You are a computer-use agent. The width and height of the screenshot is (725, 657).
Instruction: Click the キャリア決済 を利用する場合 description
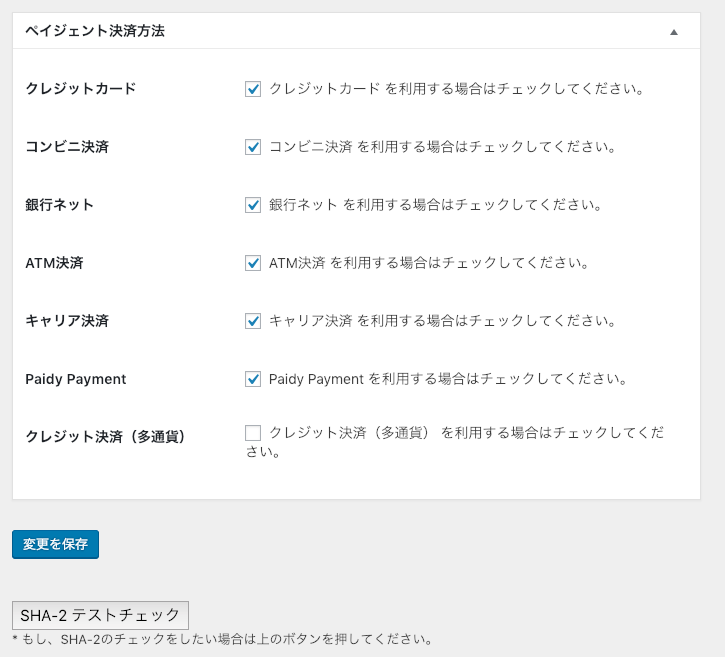click(442, 320)
